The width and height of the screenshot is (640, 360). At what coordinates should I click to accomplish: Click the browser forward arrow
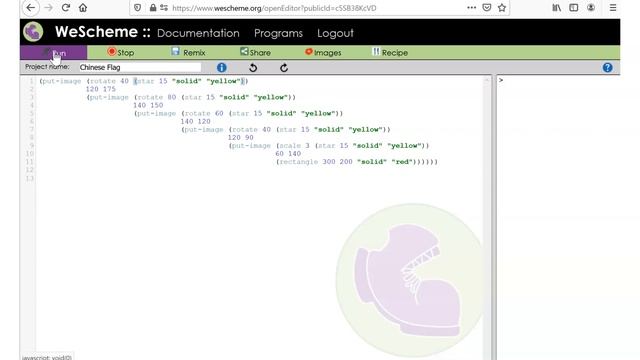(x=49, y=8)
